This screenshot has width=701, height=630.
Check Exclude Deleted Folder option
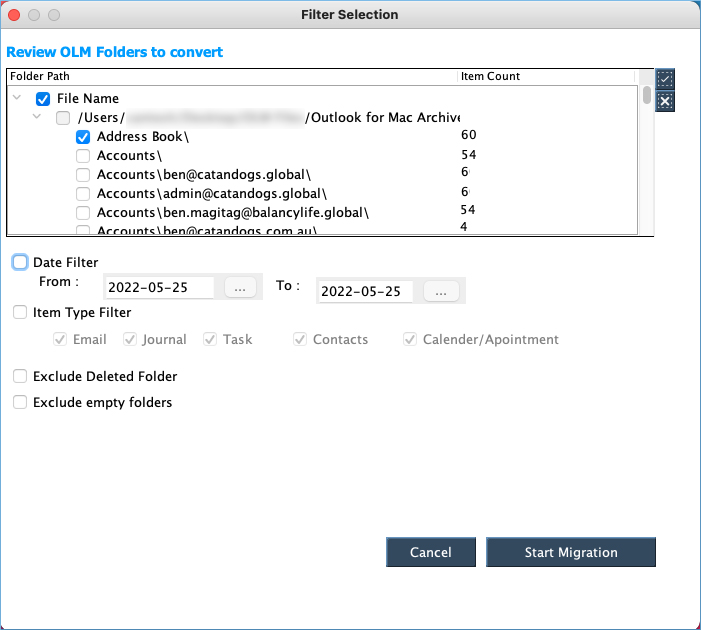point(21,377)
